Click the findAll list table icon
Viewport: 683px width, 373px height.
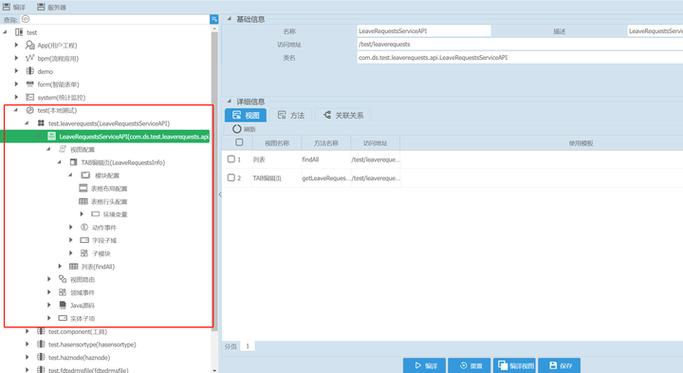click(73, 266)
